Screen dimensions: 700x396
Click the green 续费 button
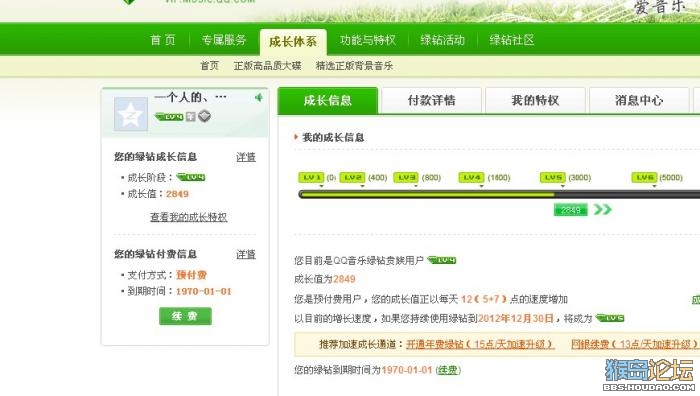(x=185, y=316)
